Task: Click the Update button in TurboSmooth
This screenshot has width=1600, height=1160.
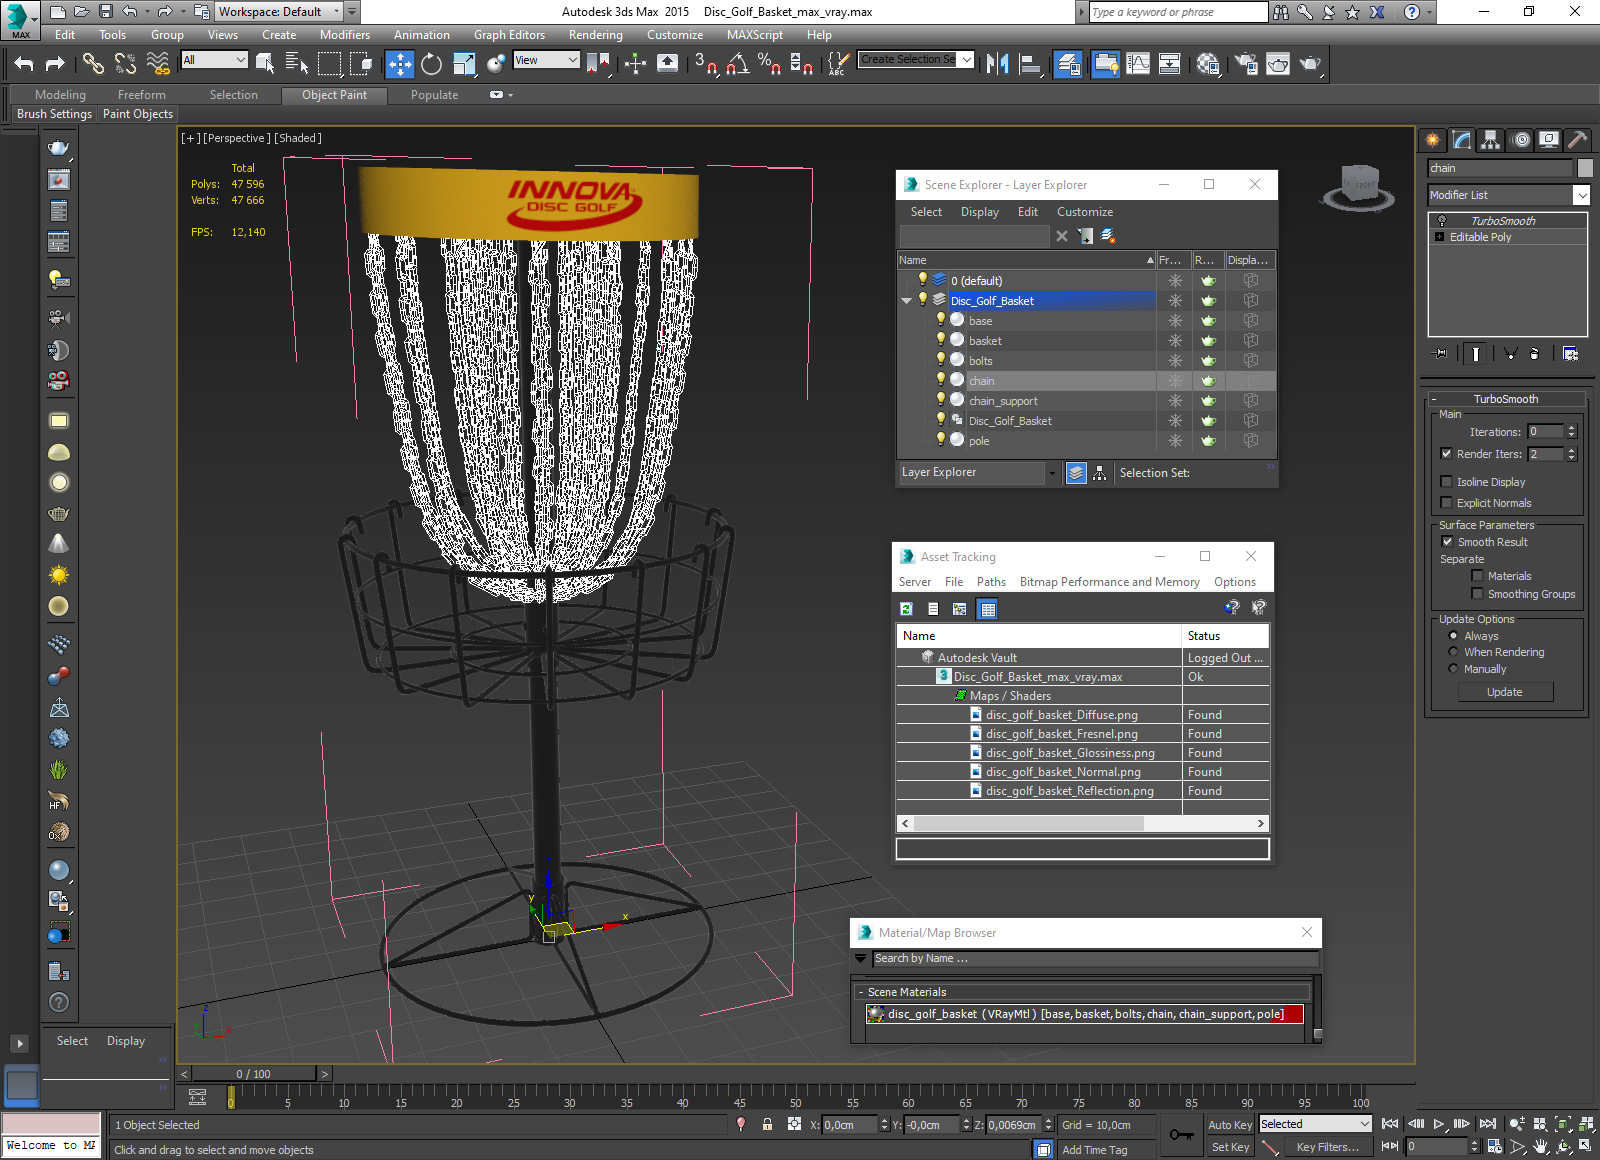Action: (1504, 692)
